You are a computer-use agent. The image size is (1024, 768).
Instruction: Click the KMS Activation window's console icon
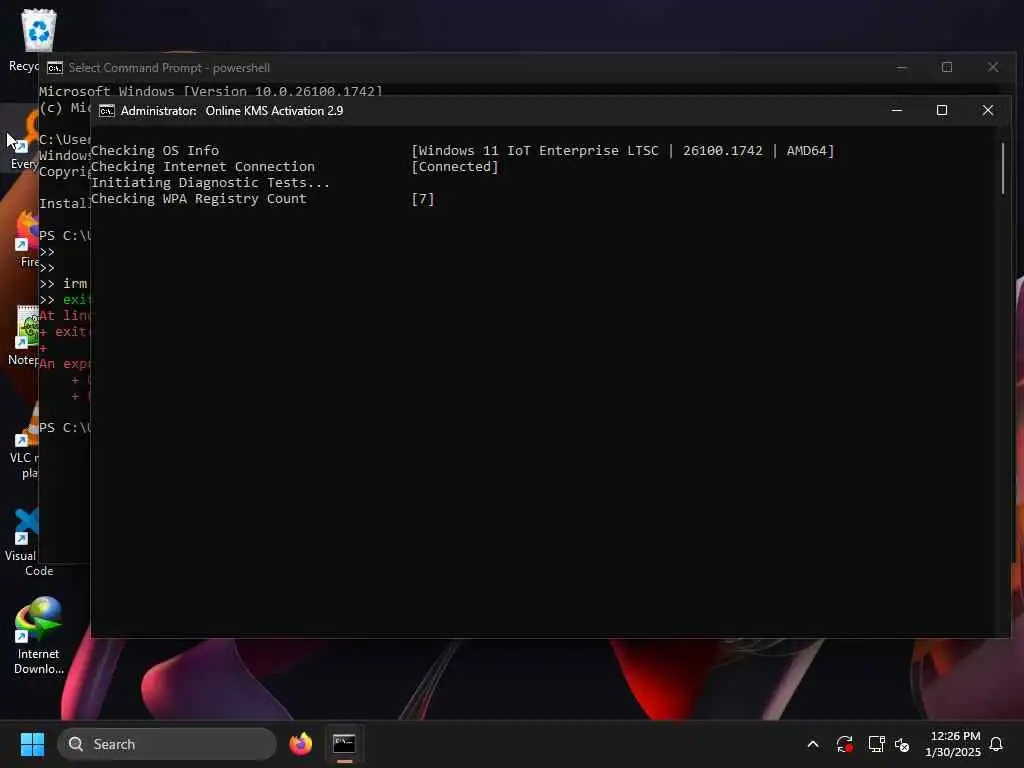(106, 111)
